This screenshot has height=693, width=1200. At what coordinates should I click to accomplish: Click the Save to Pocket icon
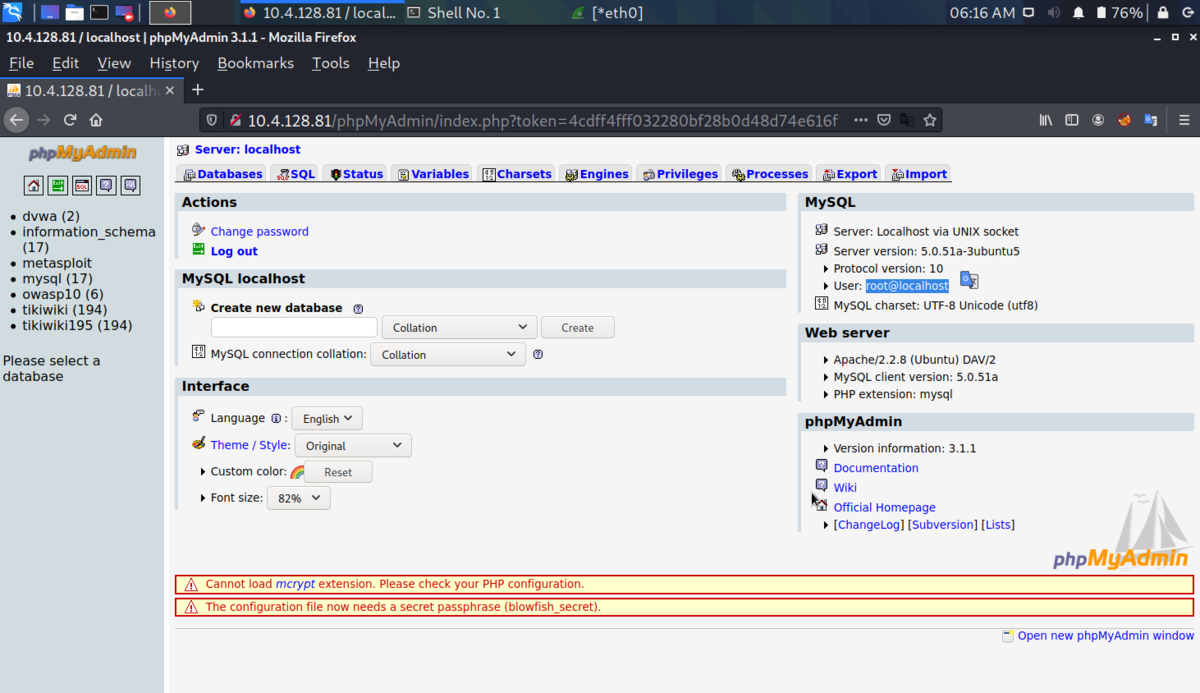tap(884, 120)
